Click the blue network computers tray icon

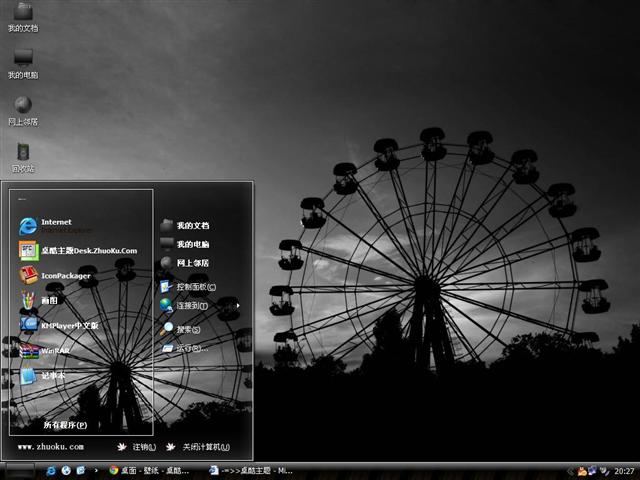(593, 471)
